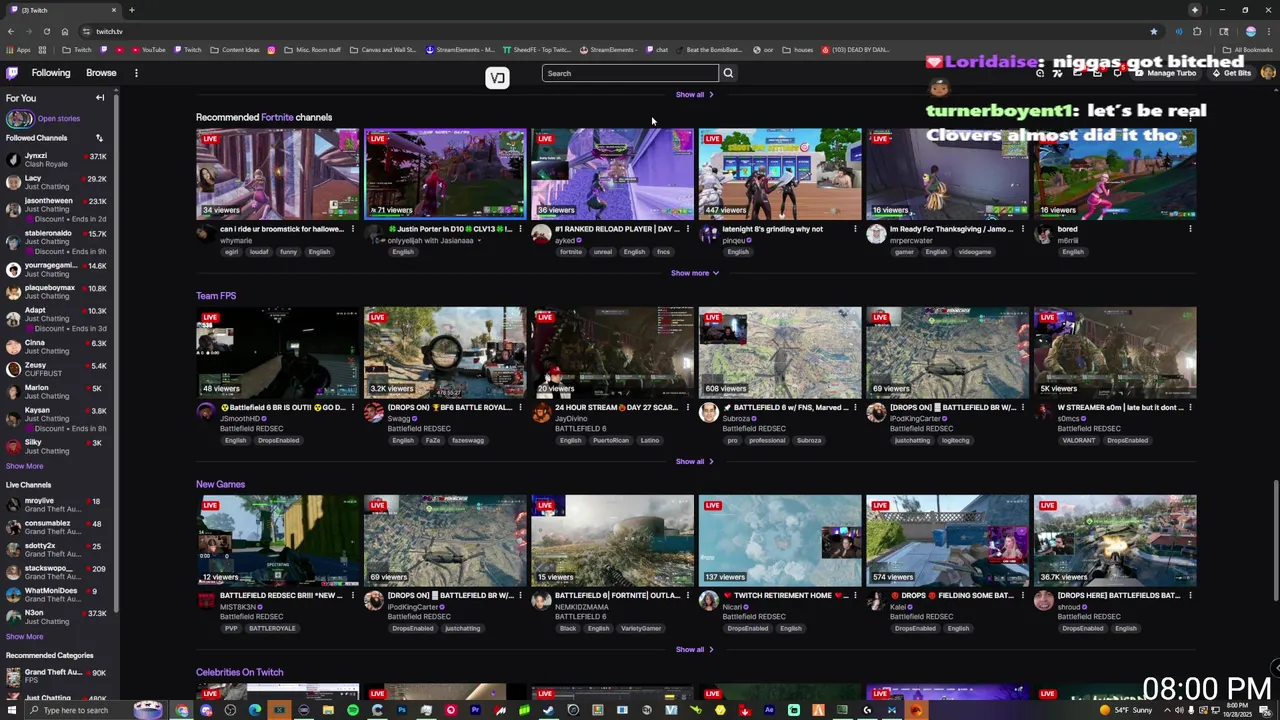Screen dimensions: 1280x720
Task: Open Content Ideas bookmark folder
Action: 235,50
